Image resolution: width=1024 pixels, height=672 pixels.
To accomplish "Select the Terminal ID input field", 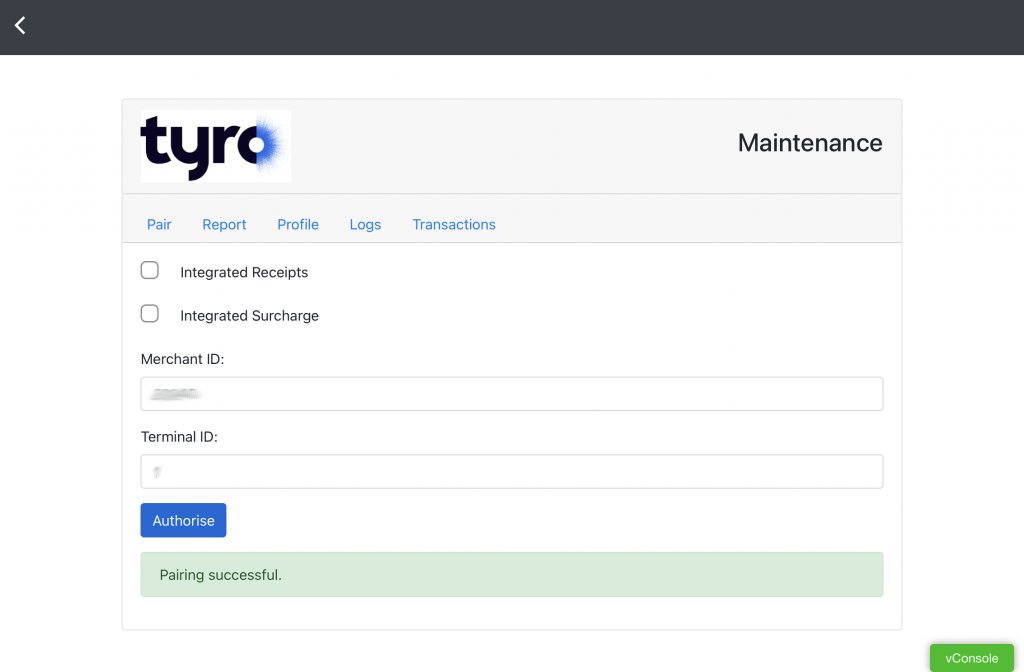I will pos(512,472).
